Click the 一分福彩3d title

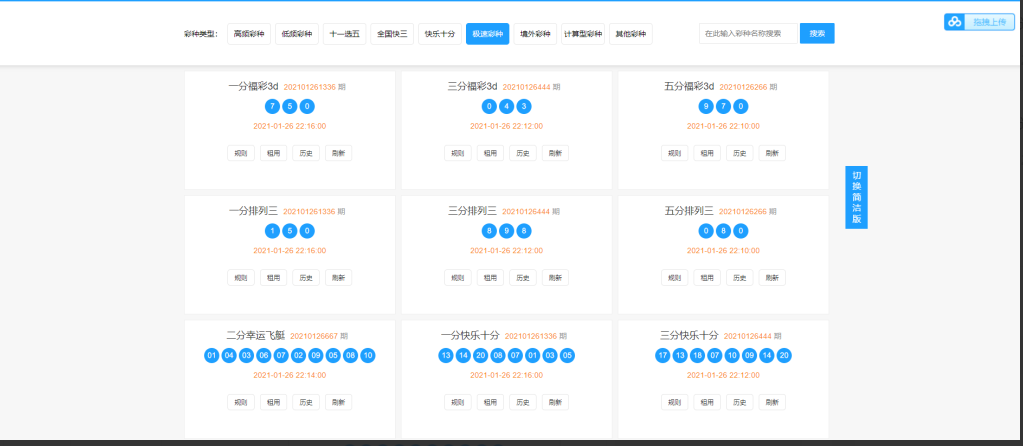click(254, 86)
